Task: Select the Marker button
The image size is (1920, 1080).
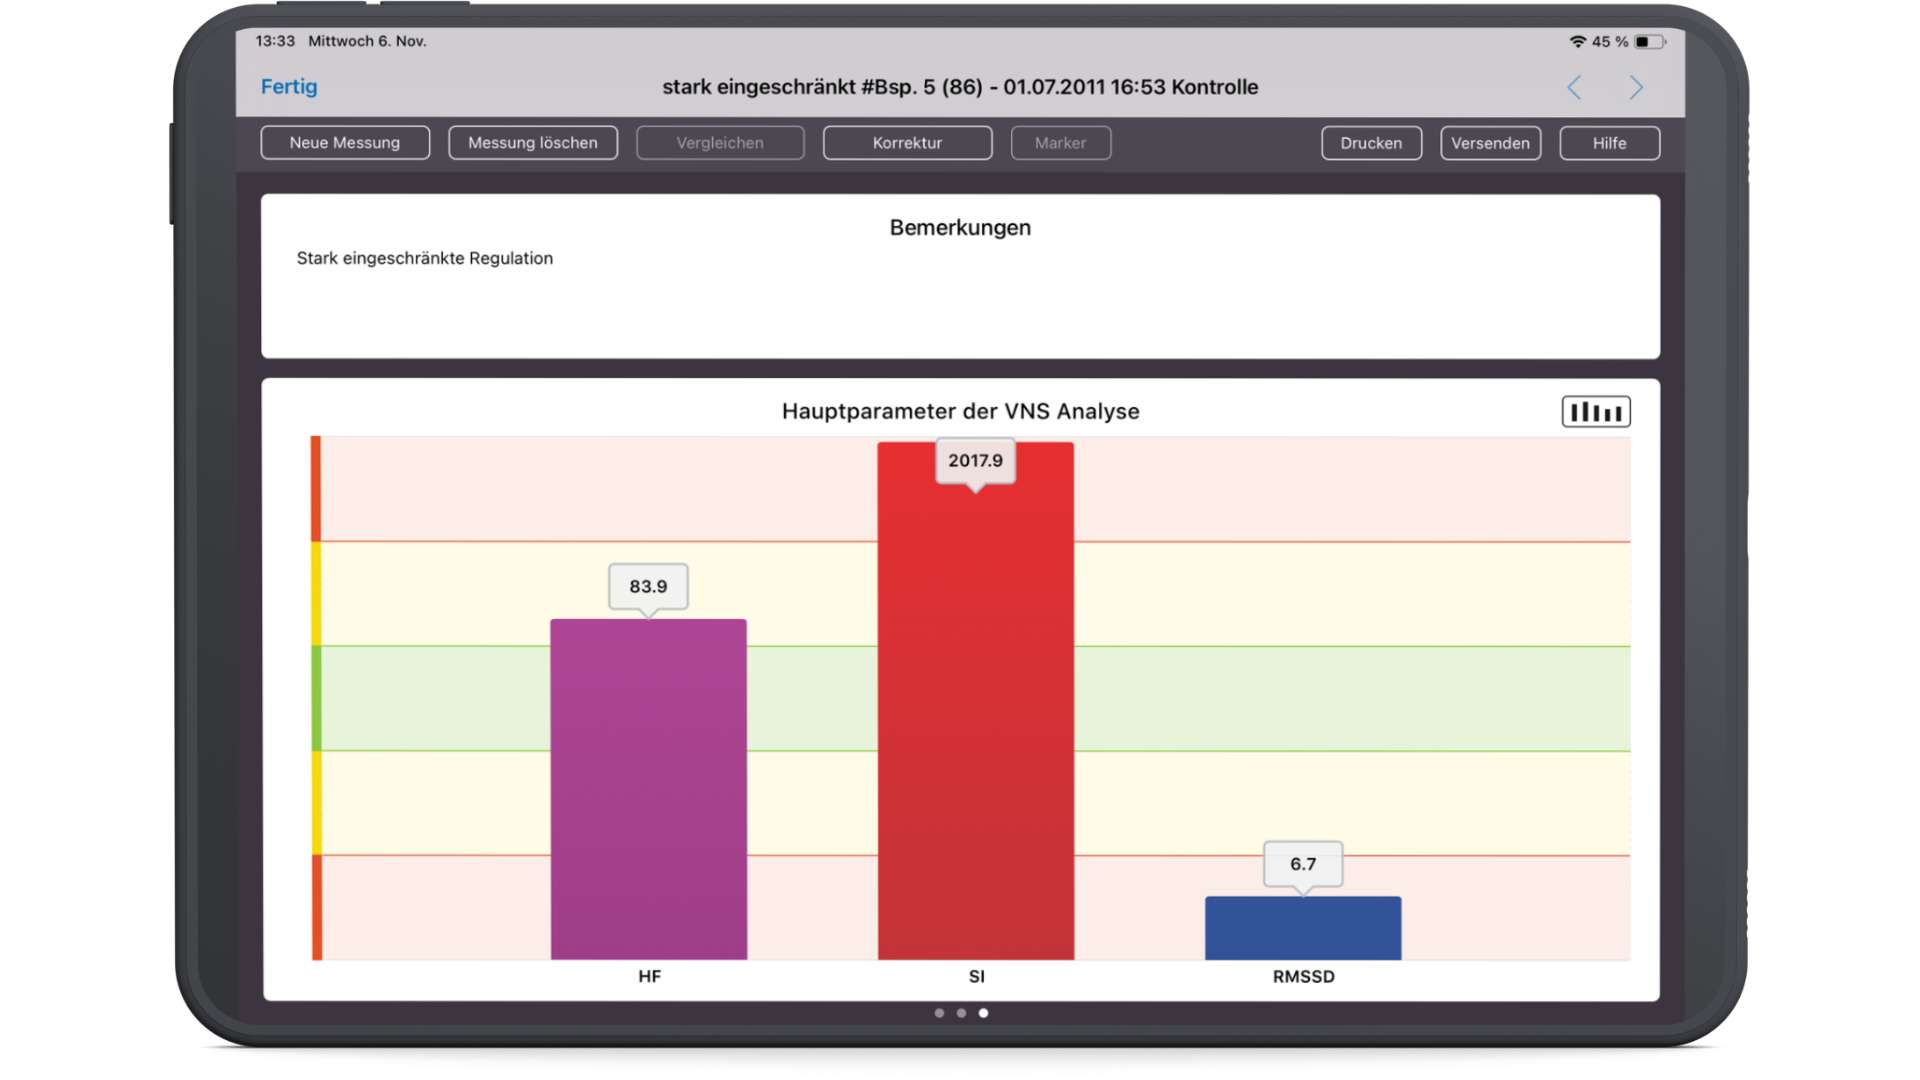Action: coord(1061,143)
